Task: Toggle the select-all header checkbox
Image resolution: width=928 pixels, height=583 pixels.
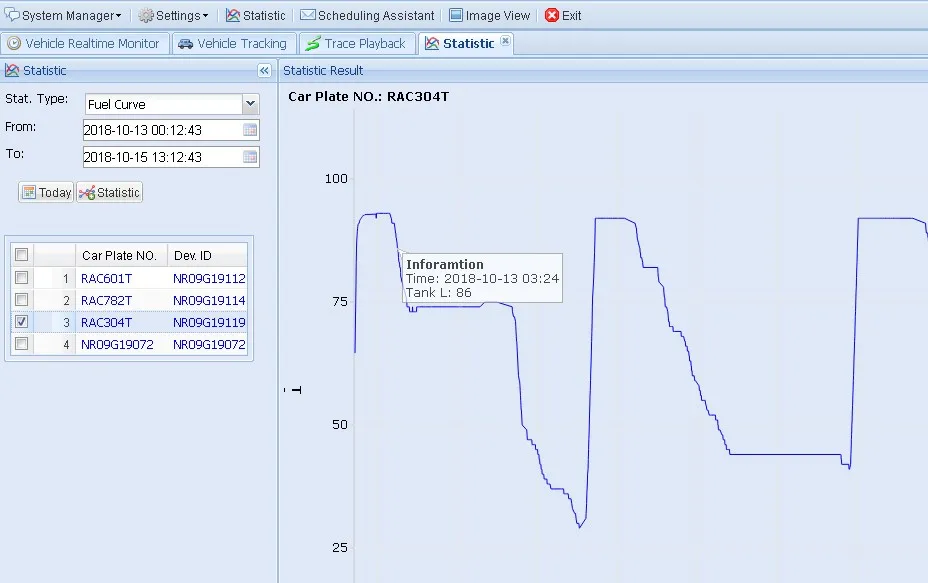Action: (x=22, y=255)
